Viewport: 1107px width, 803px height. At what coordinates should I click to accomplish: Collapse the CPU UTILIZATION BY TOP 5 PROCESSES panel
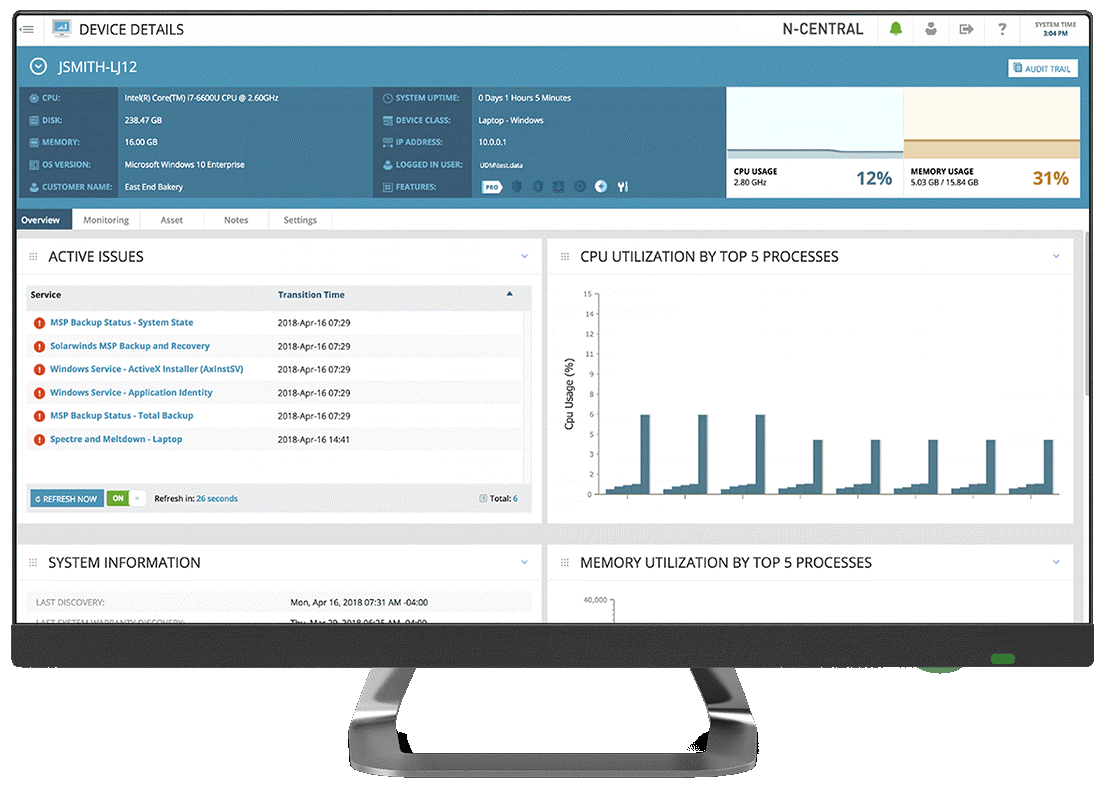[1058, 256]
